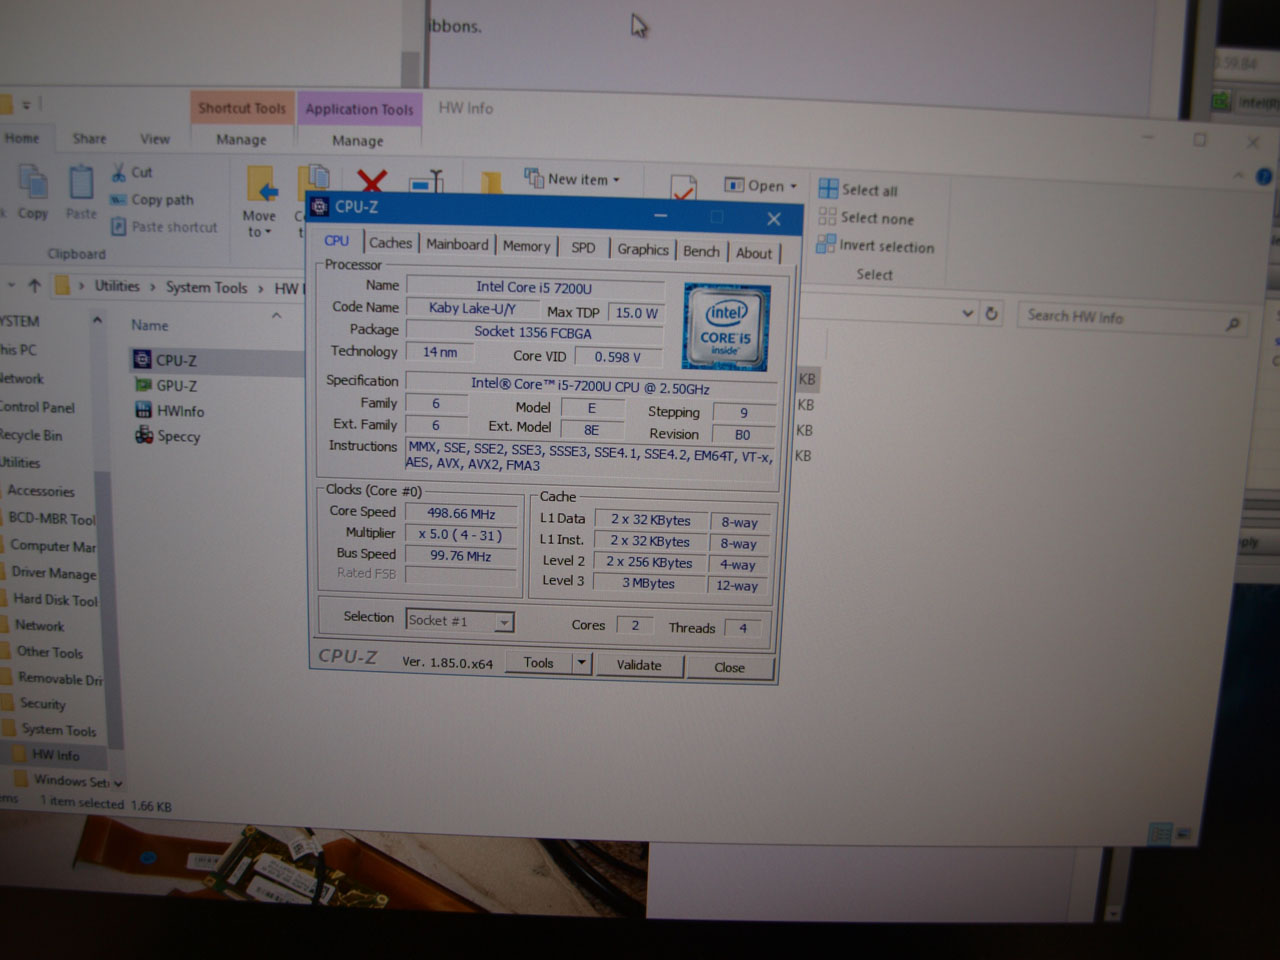The height and width of the screenshot is (960, 1280).
Task: Click the Refresh icon beside address bar
Action: (991, 313)
